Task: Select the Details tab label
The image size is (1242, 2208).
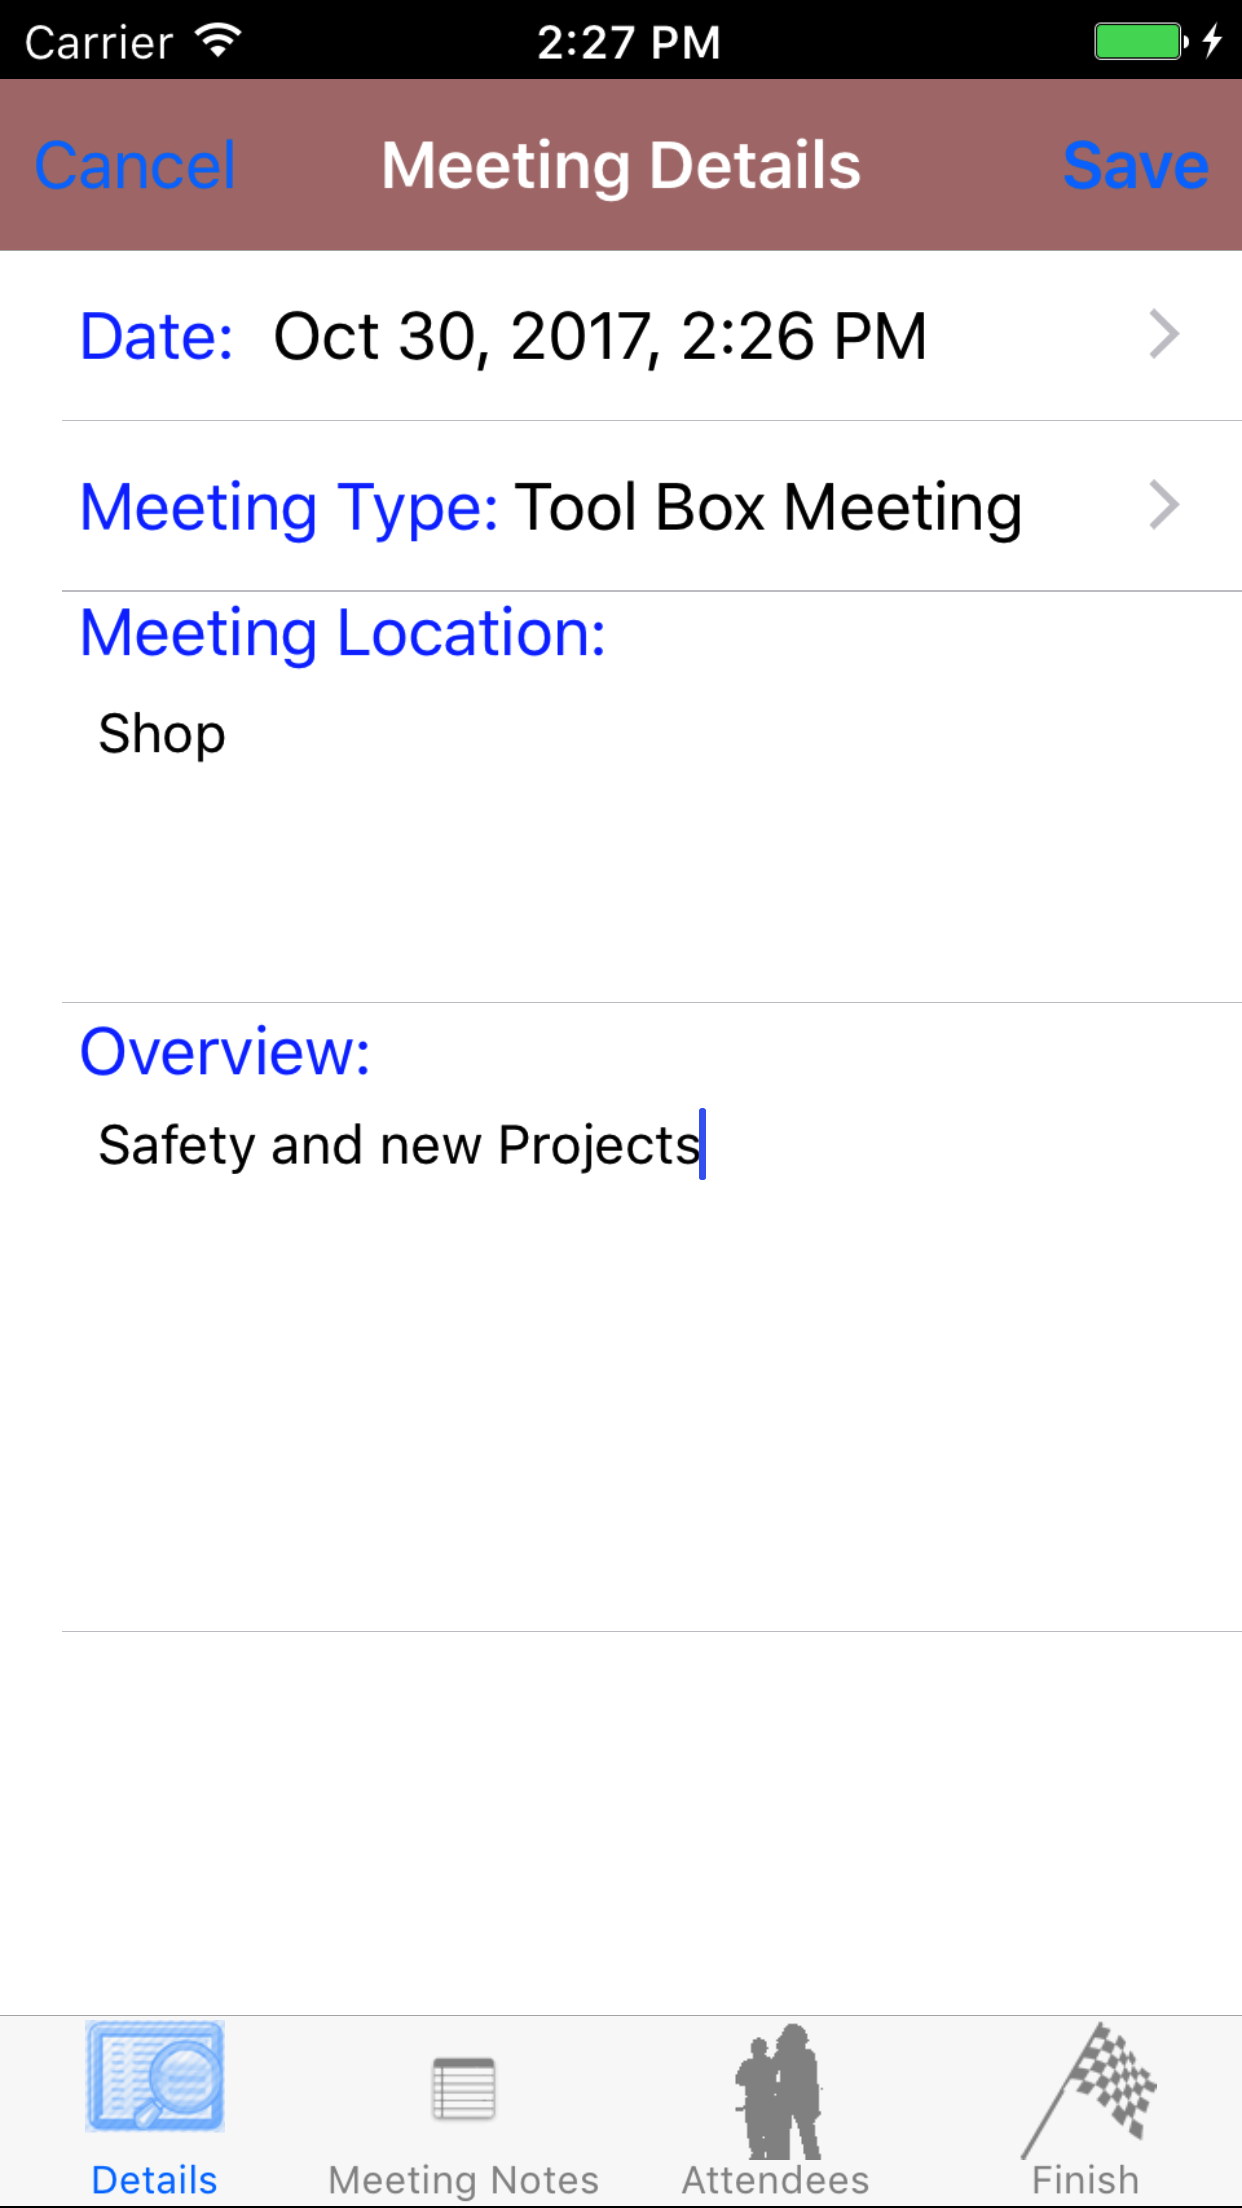Action: click(154, 2180)
